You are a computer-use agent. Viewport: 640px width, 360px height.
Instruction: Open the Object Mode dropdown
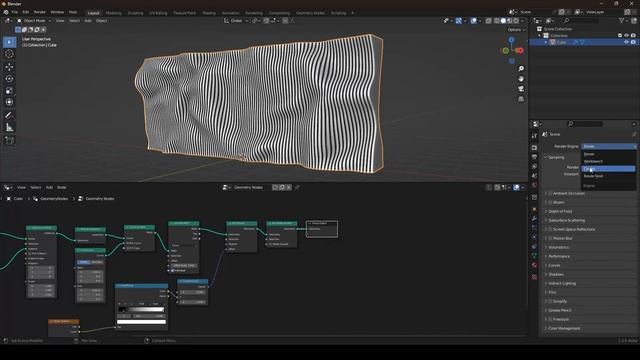34,21
